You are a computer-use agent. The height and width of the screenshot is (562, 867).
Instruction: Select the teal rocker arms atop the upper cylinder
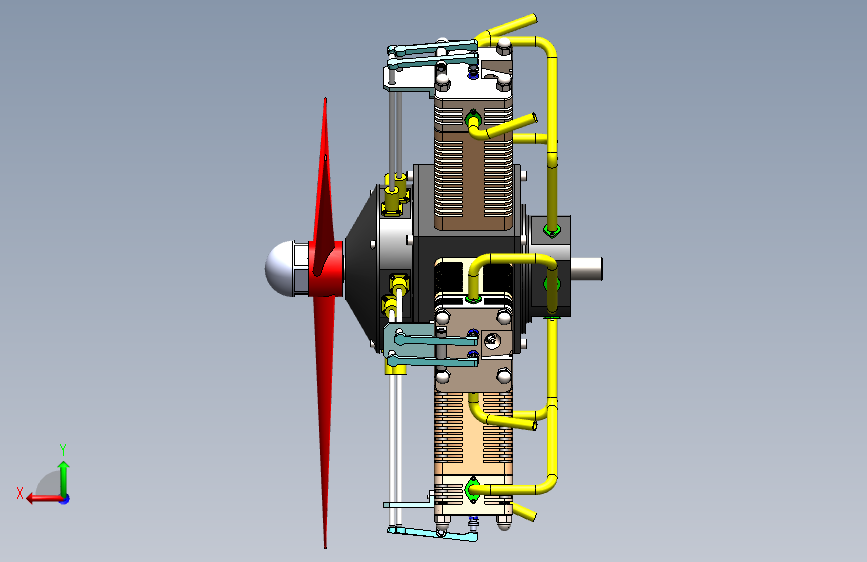432,54
